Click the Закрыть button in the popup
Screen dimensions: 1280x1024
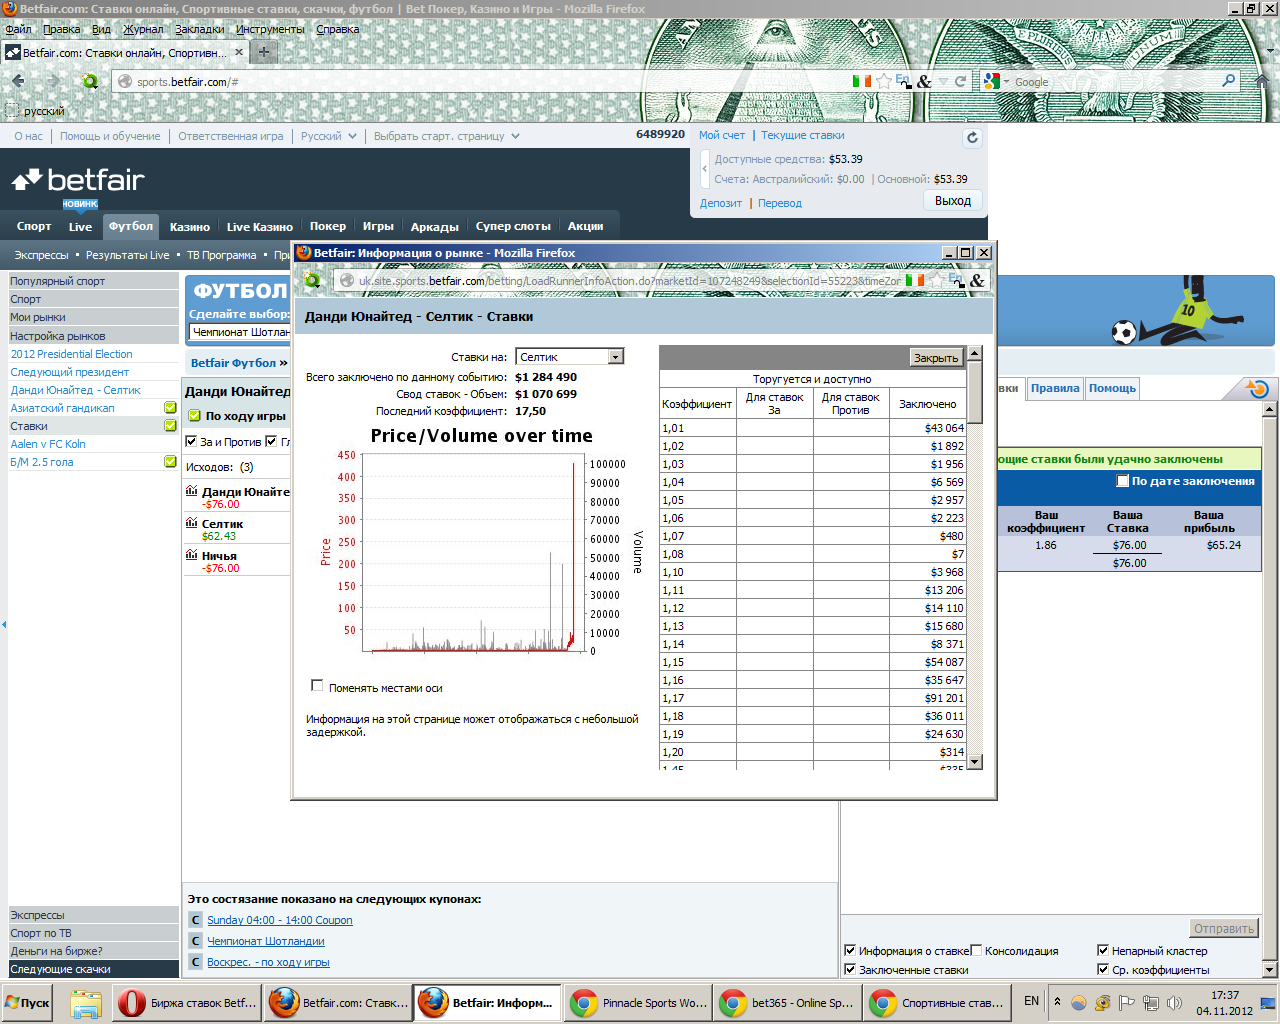(936, 357)
